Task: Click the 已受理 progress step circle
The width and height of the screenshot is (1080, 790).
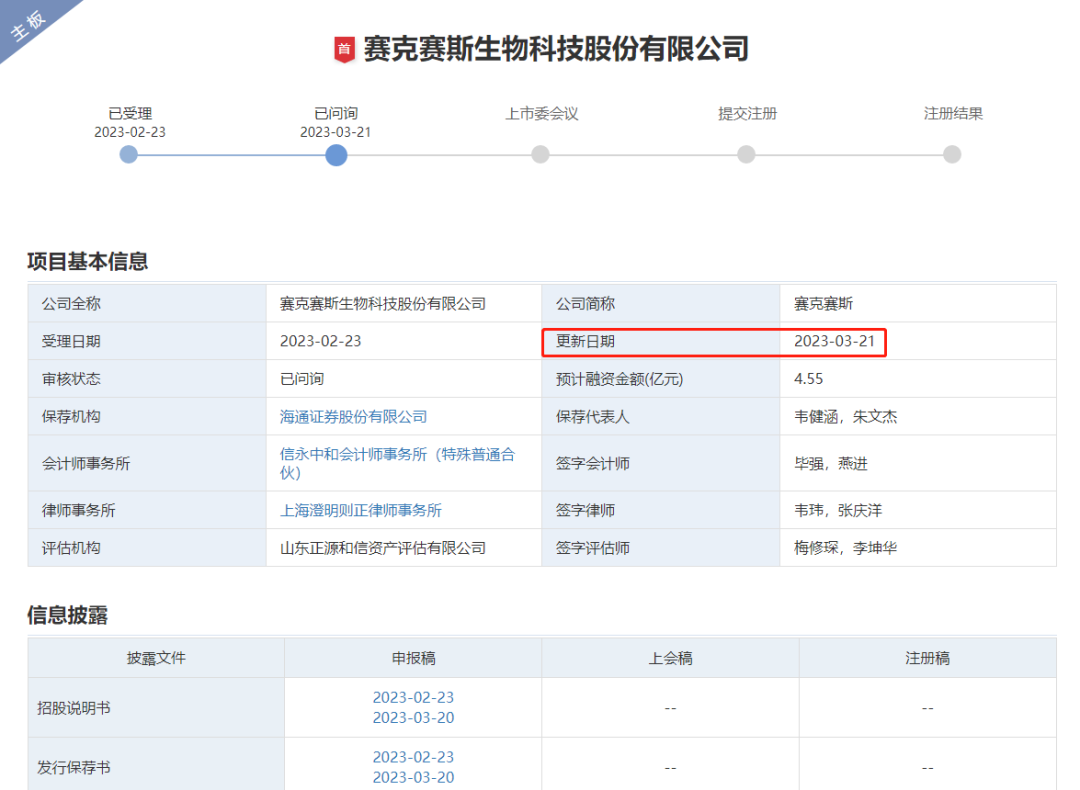Action: (129, 154)
